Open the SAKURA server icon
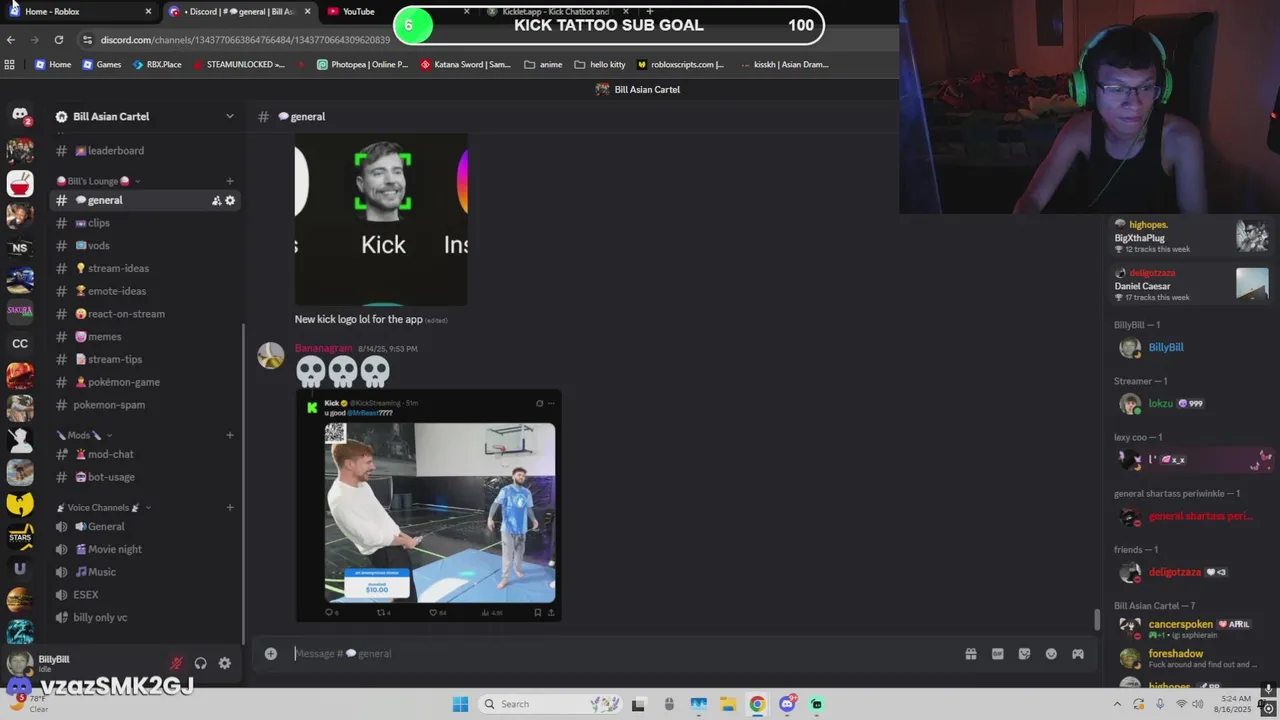Image resolution: width=1280 pixels, height=720 pixels. (20, 311)
